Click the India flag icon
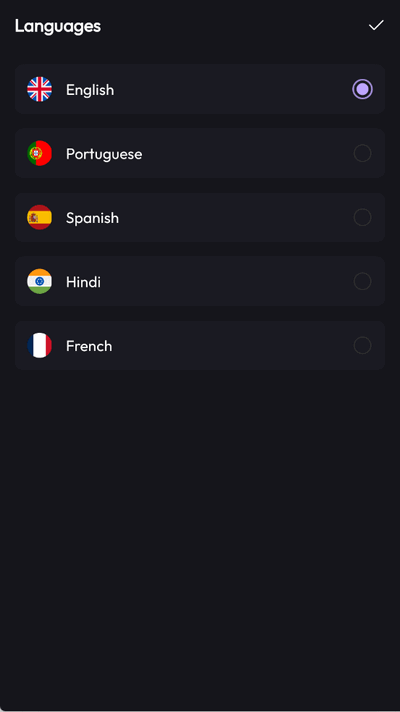Viewport: 400px width, 712px height. coord(40,282)
